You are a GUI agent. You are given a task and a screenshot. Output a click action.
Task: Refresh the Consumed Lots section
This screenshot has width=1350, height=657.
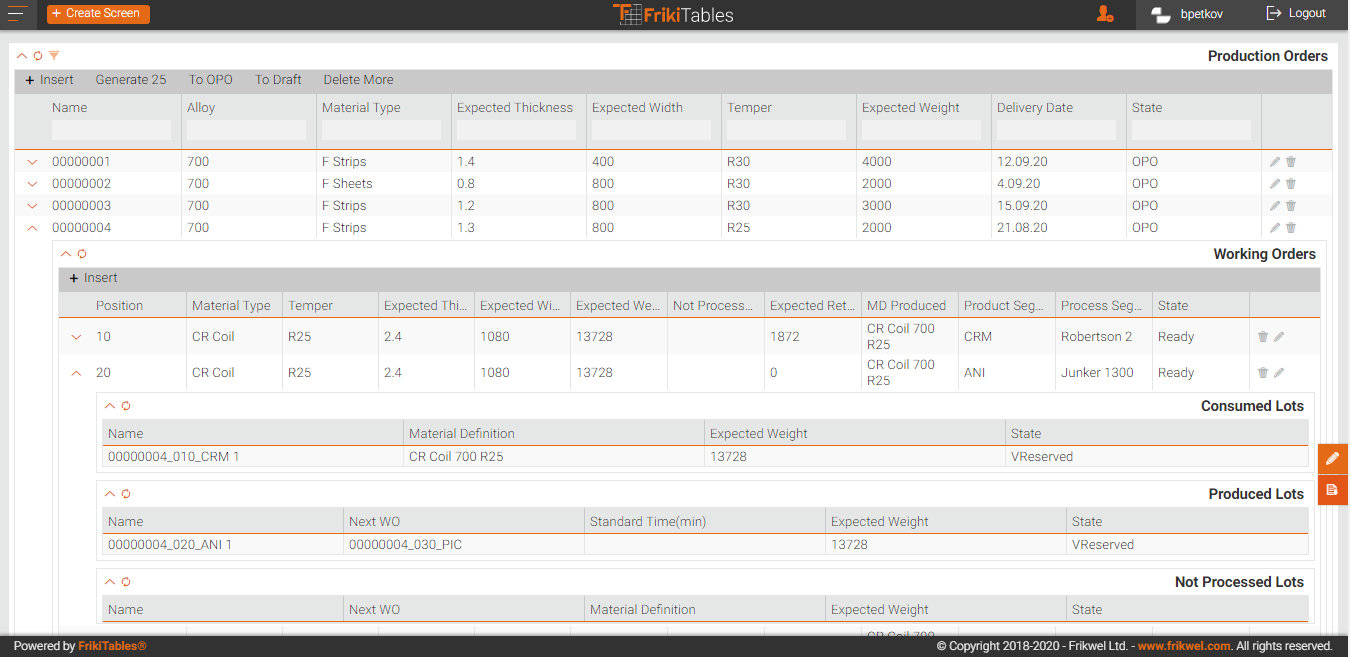pyautogui.click(x=126, y=406)
